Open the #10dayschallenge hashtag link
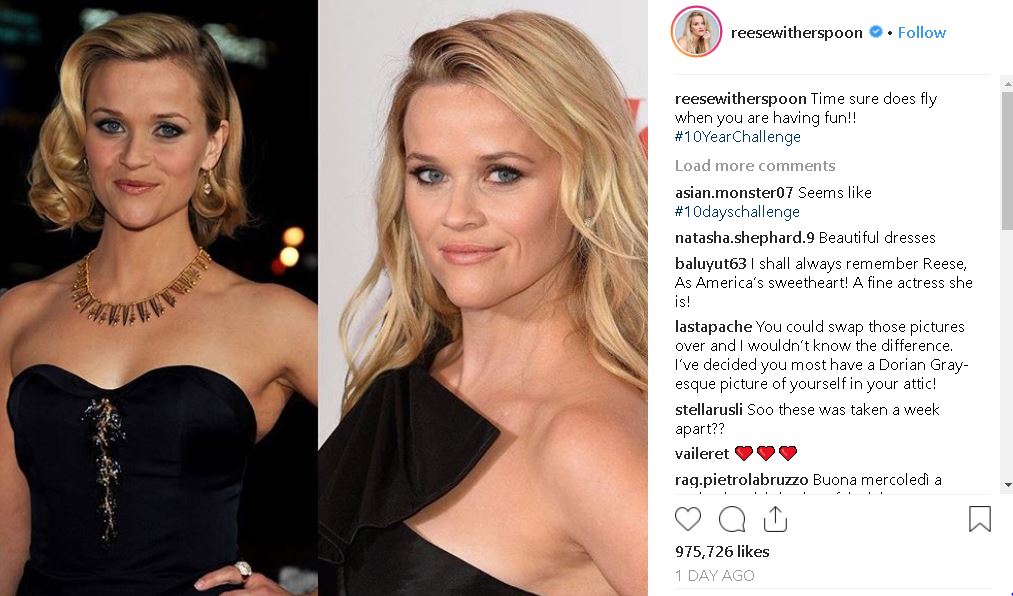This screenshot has width=1013, height=596. pos(737,212)
